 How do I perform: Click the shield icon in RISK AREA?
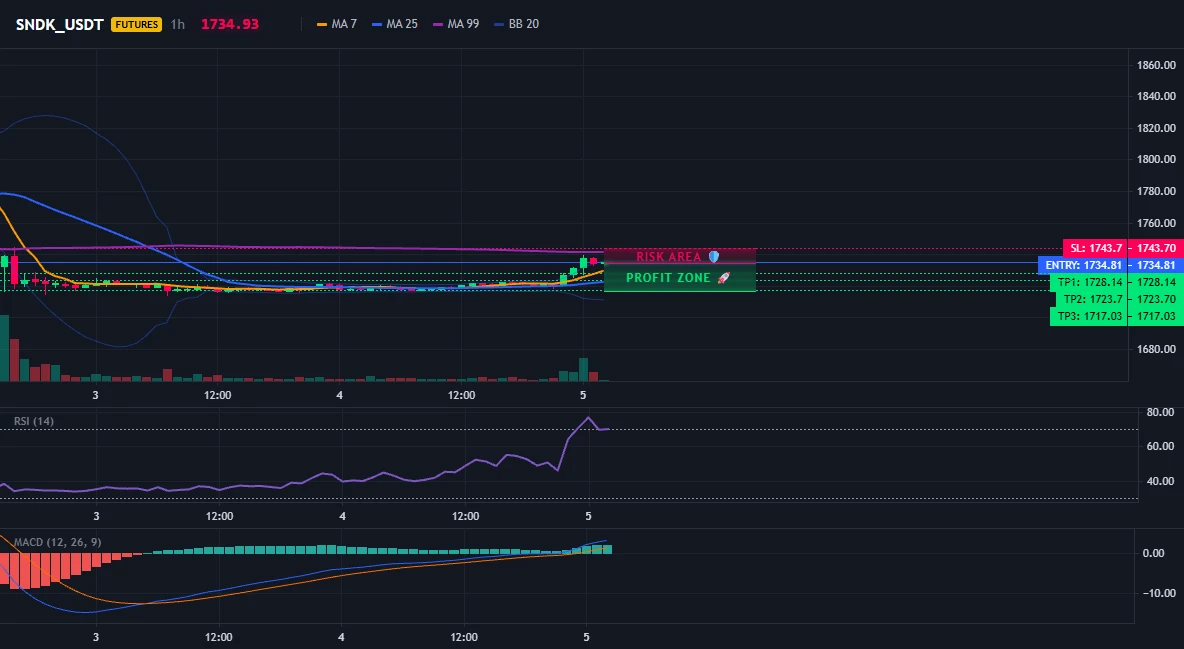(714, 257)
